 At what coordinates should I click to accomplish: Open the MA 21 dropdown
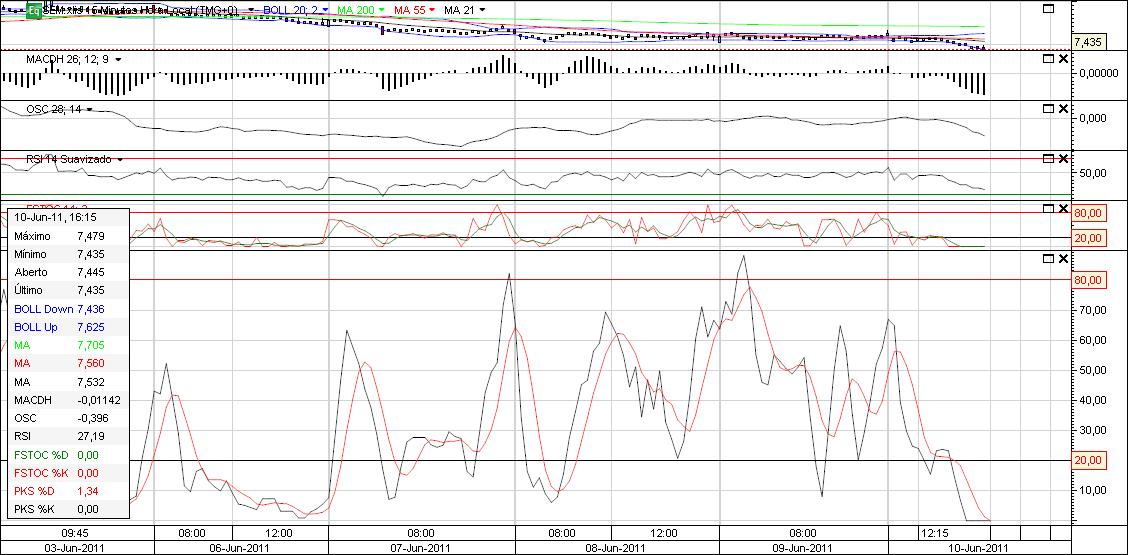coord(481,10)
